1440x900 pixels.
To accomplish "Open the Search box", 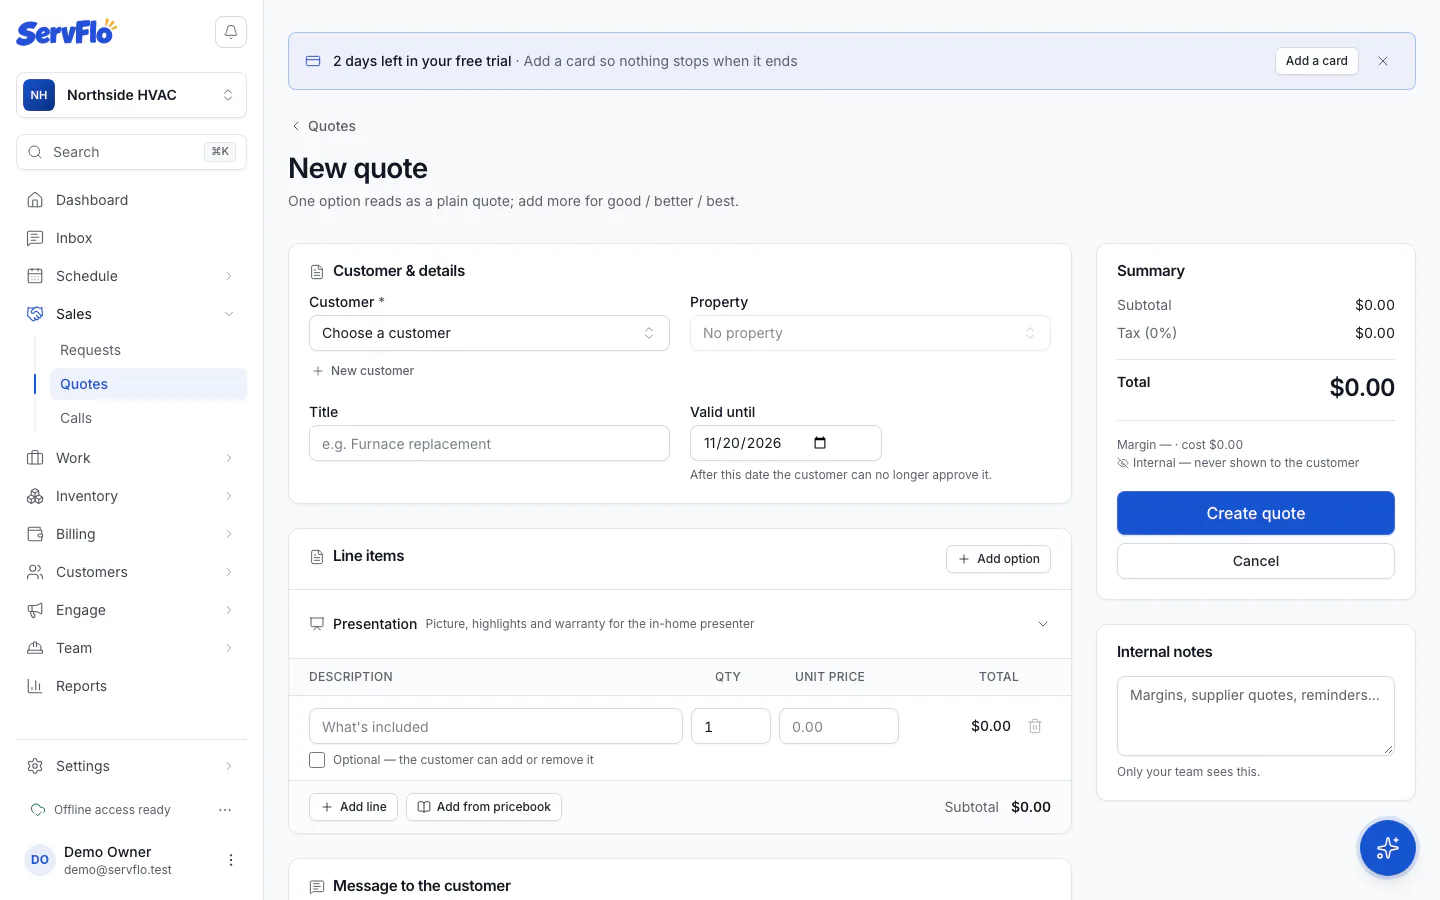I will coord(131,152).
